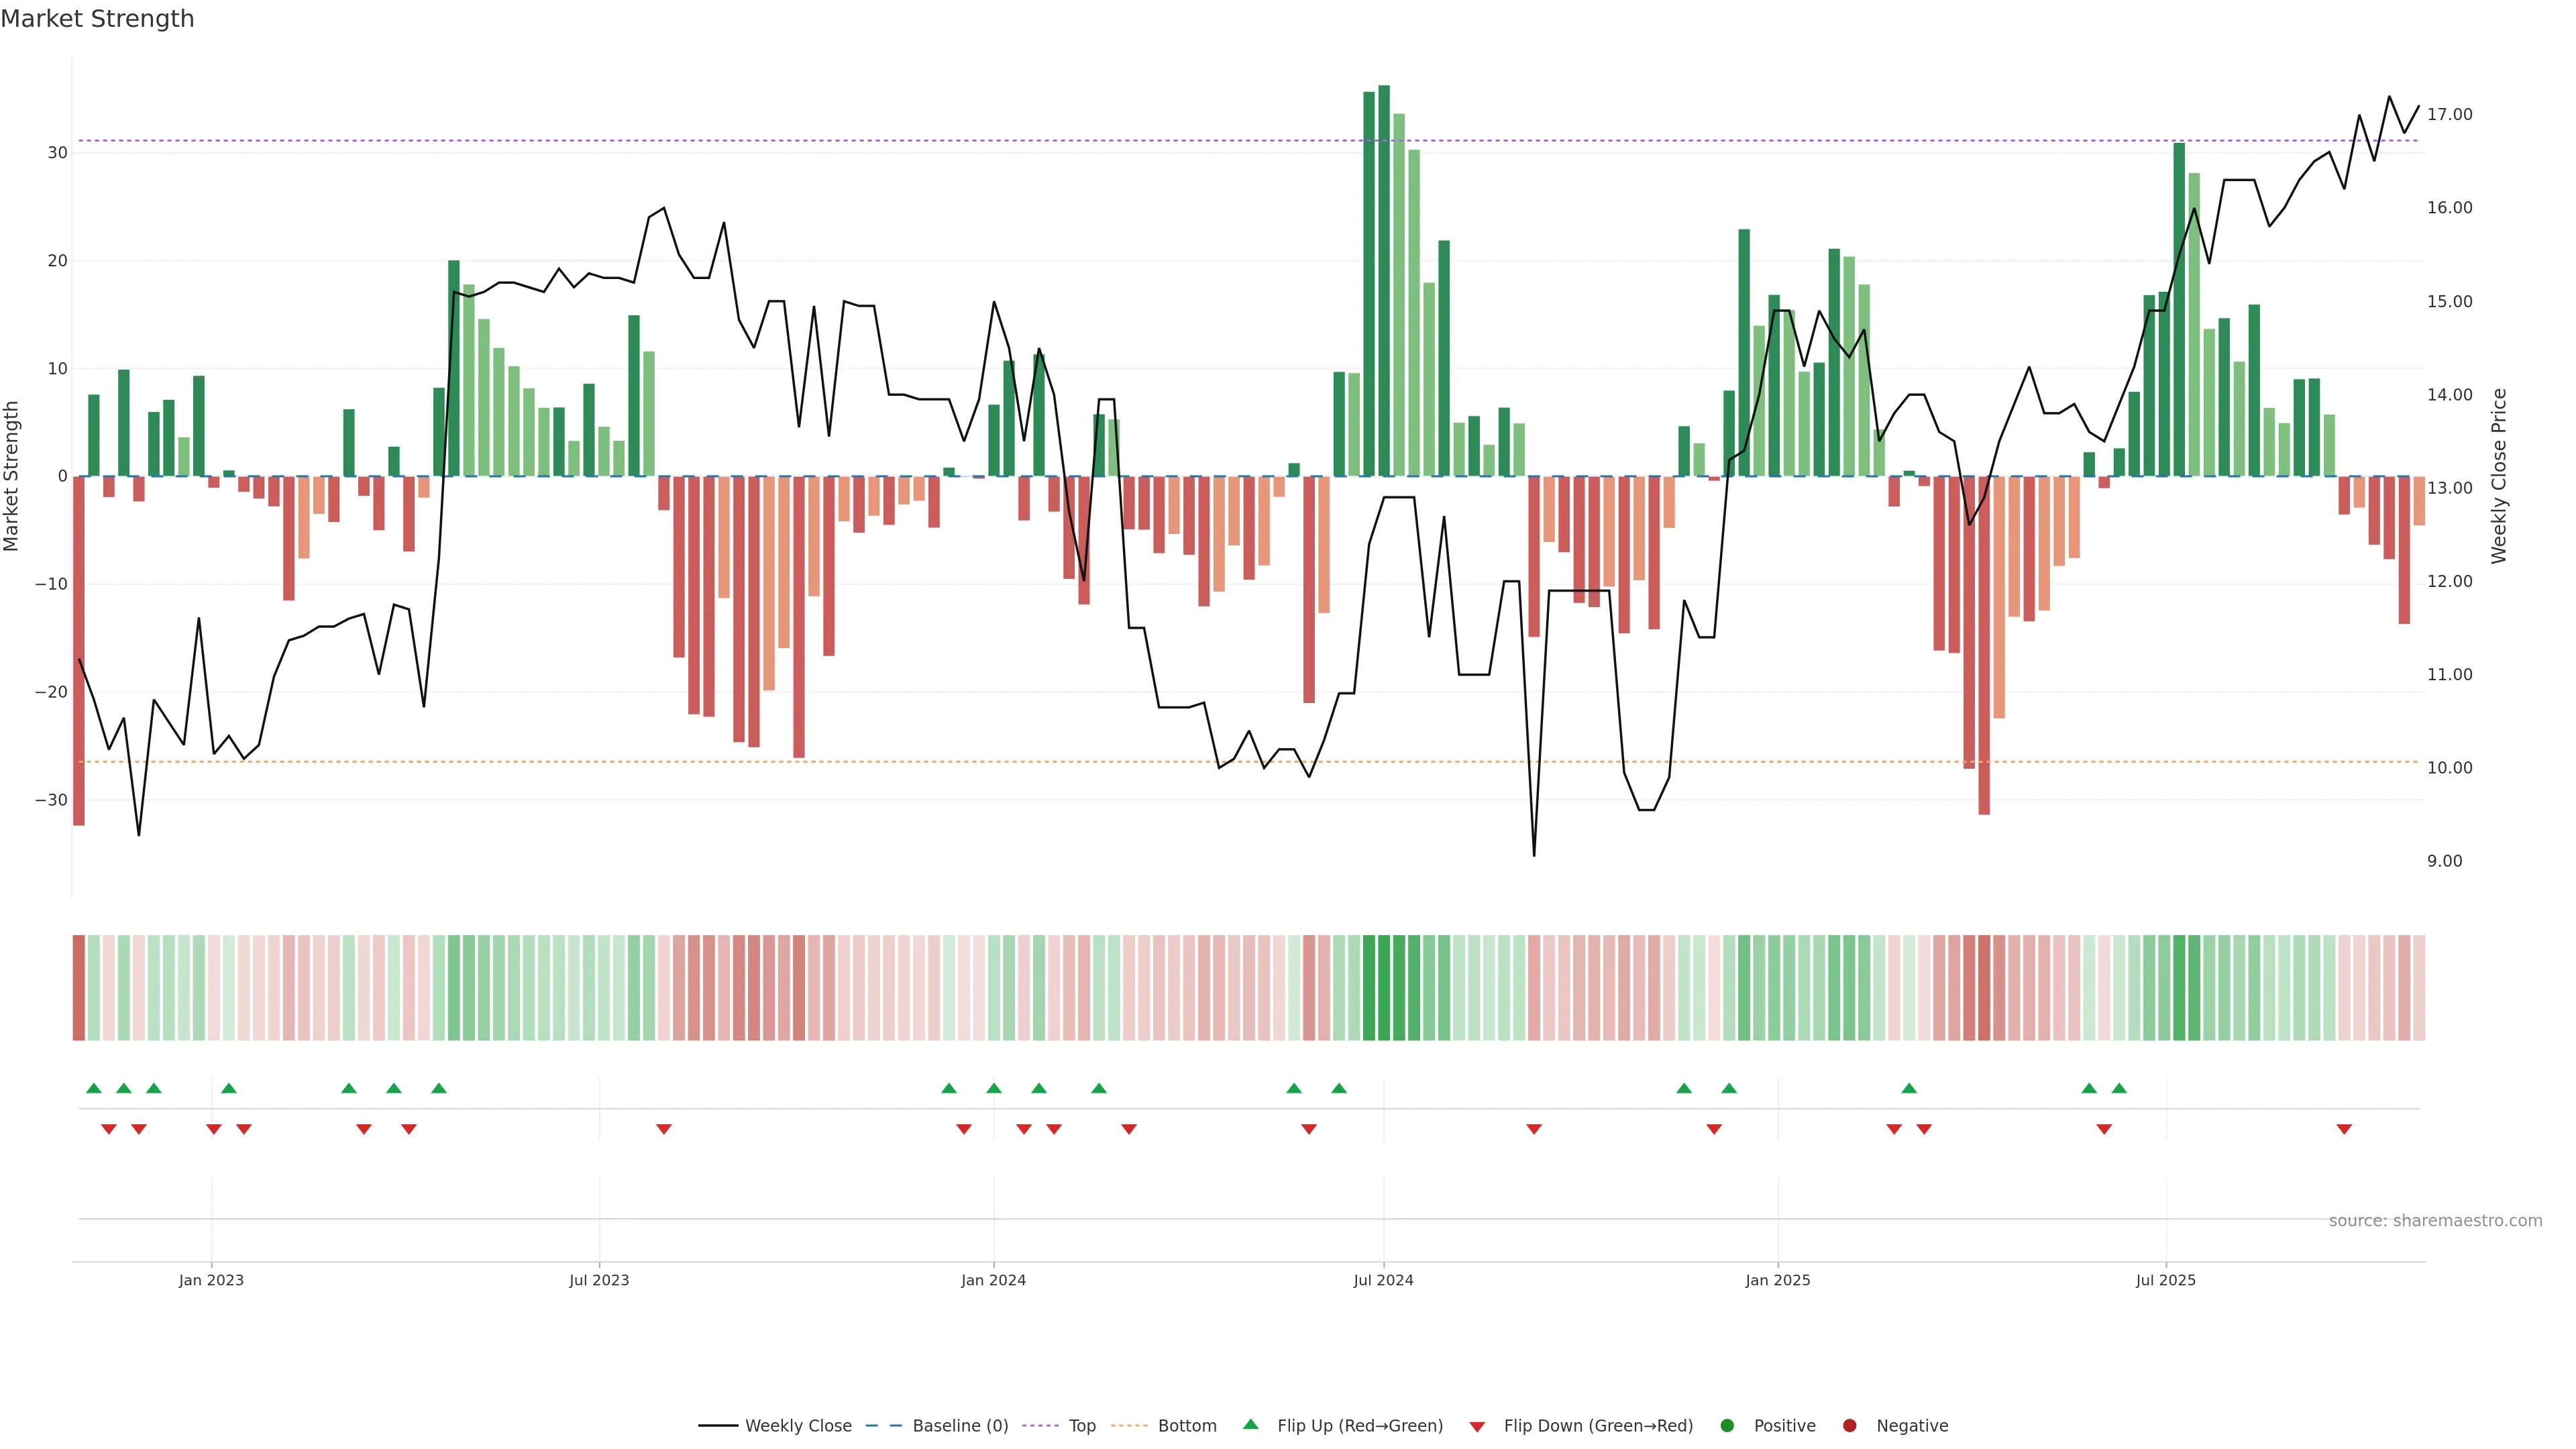Click the lone flip-down marker after Jul 2023
2576x1449 pixels.
(664, 1129)
